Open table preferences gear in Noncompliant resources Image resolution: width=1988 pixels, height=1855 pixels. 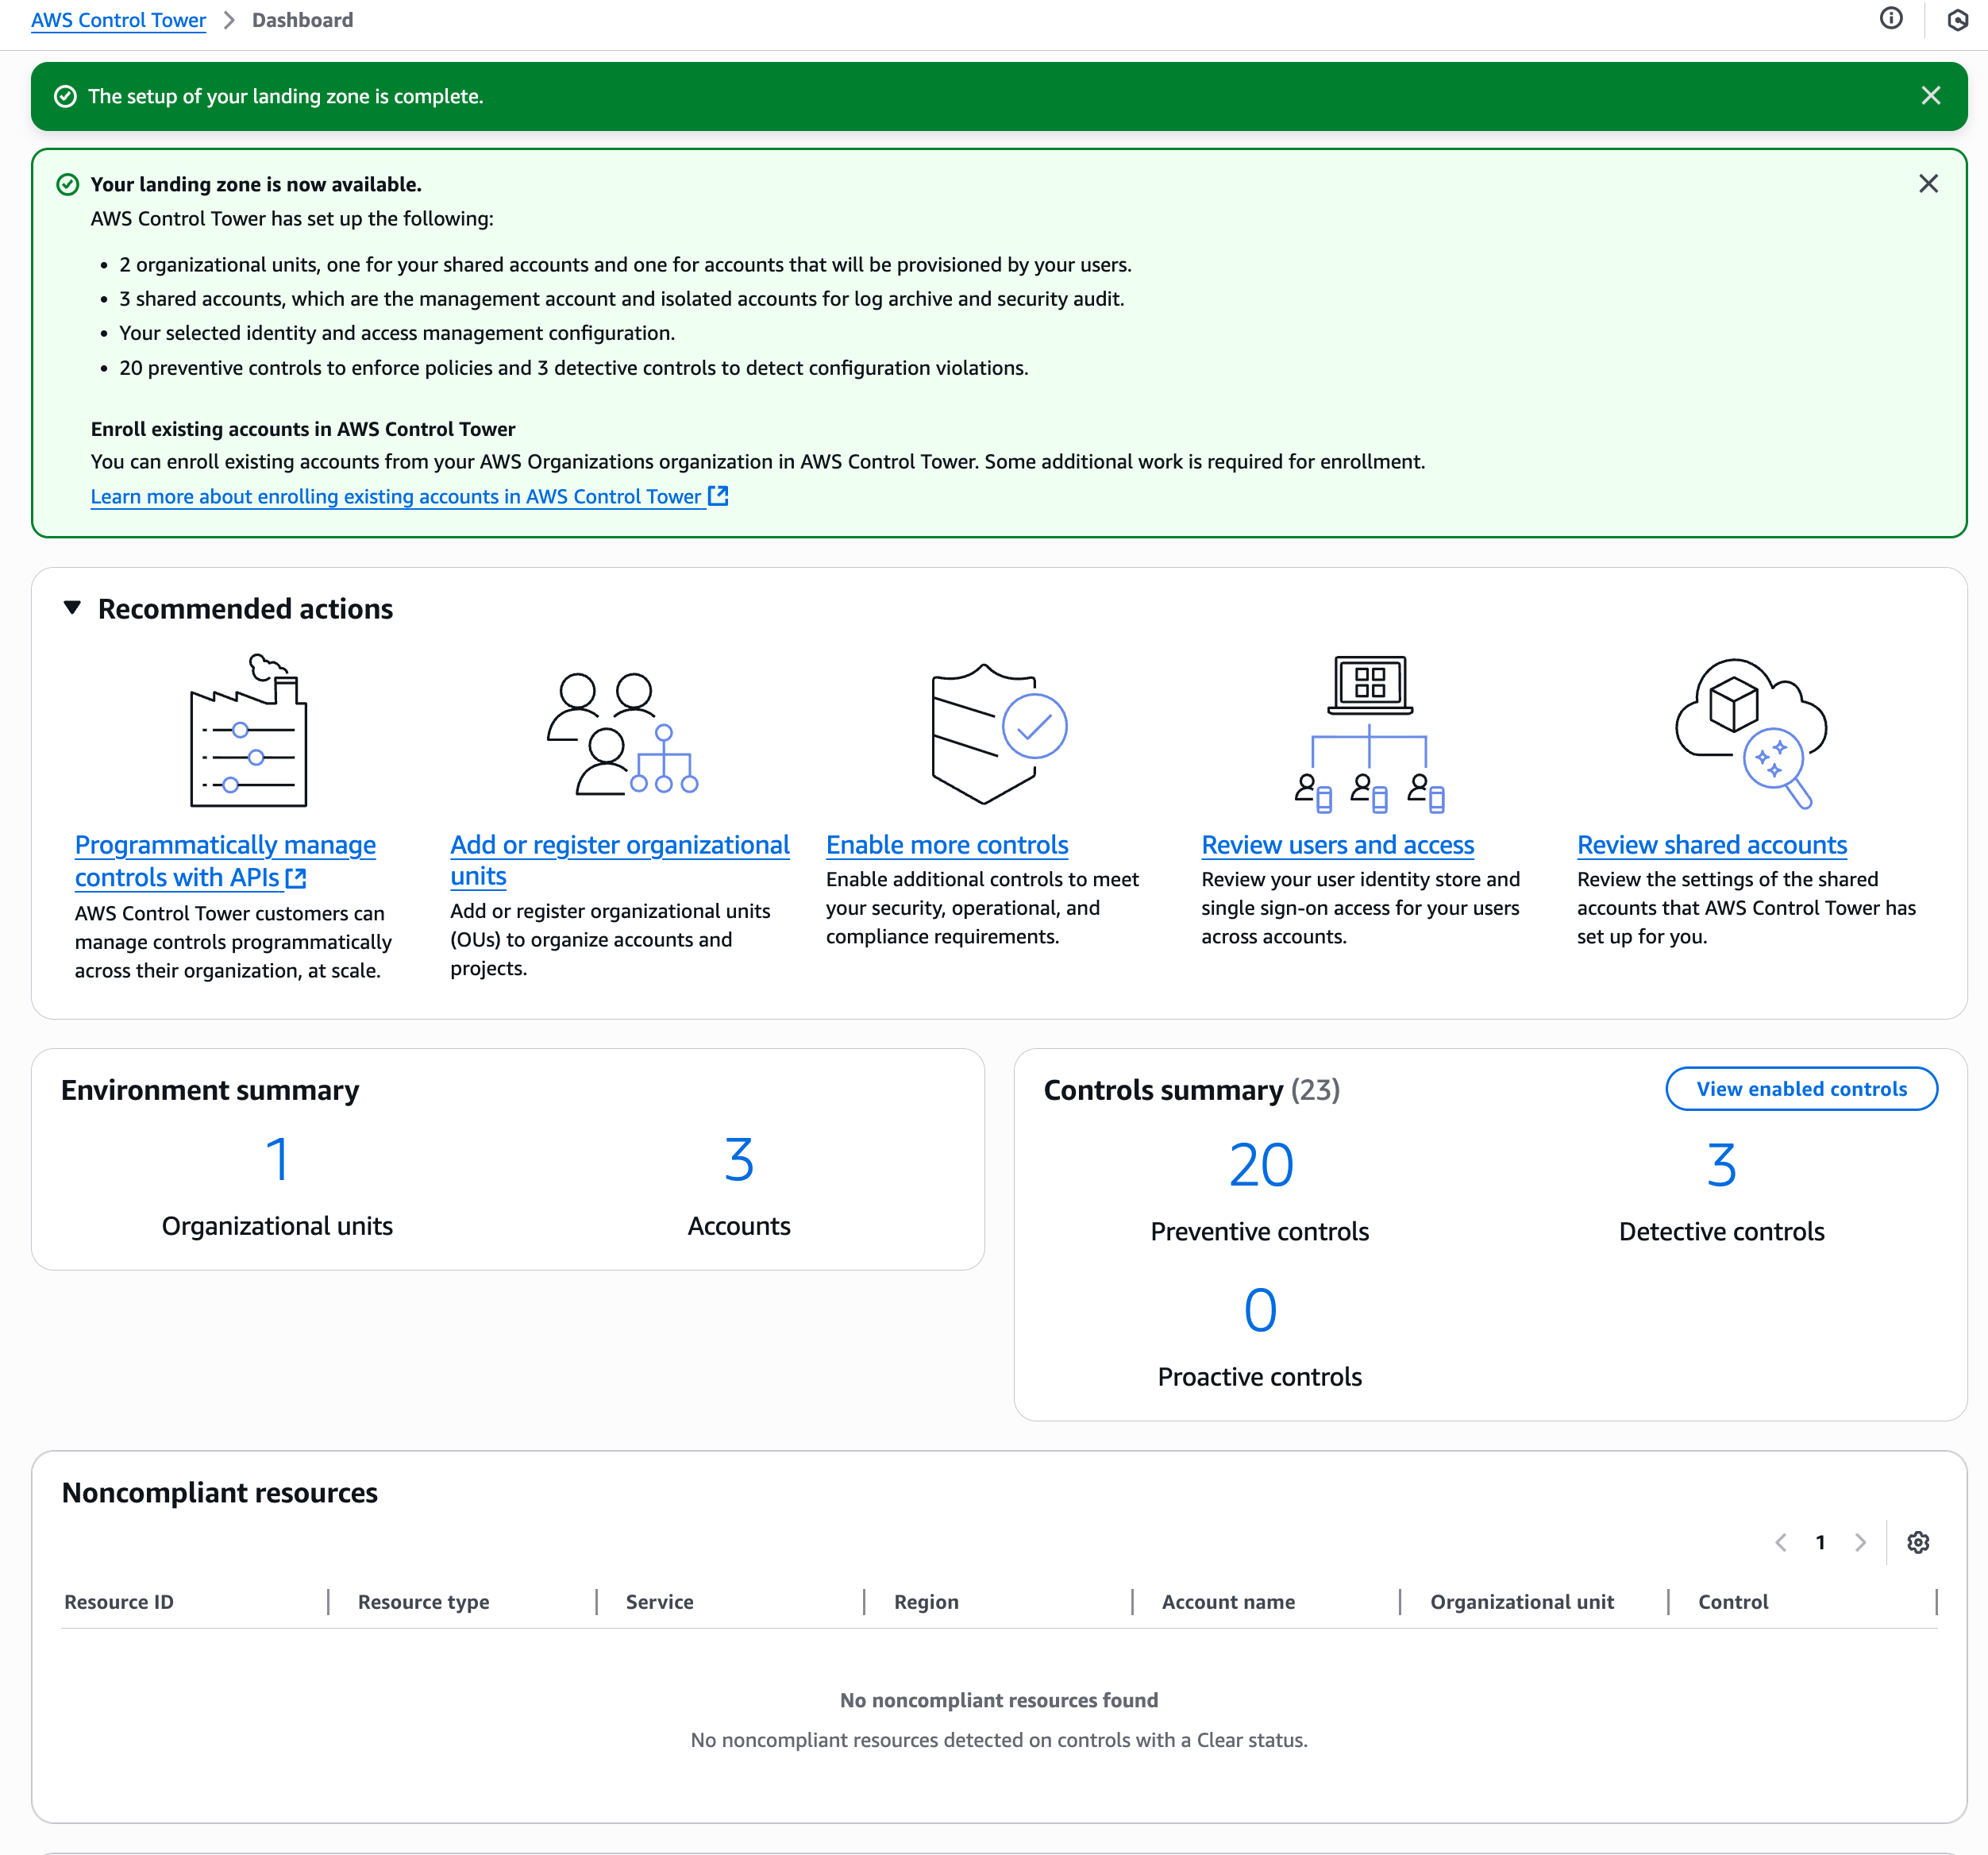coord(1917,1542)
